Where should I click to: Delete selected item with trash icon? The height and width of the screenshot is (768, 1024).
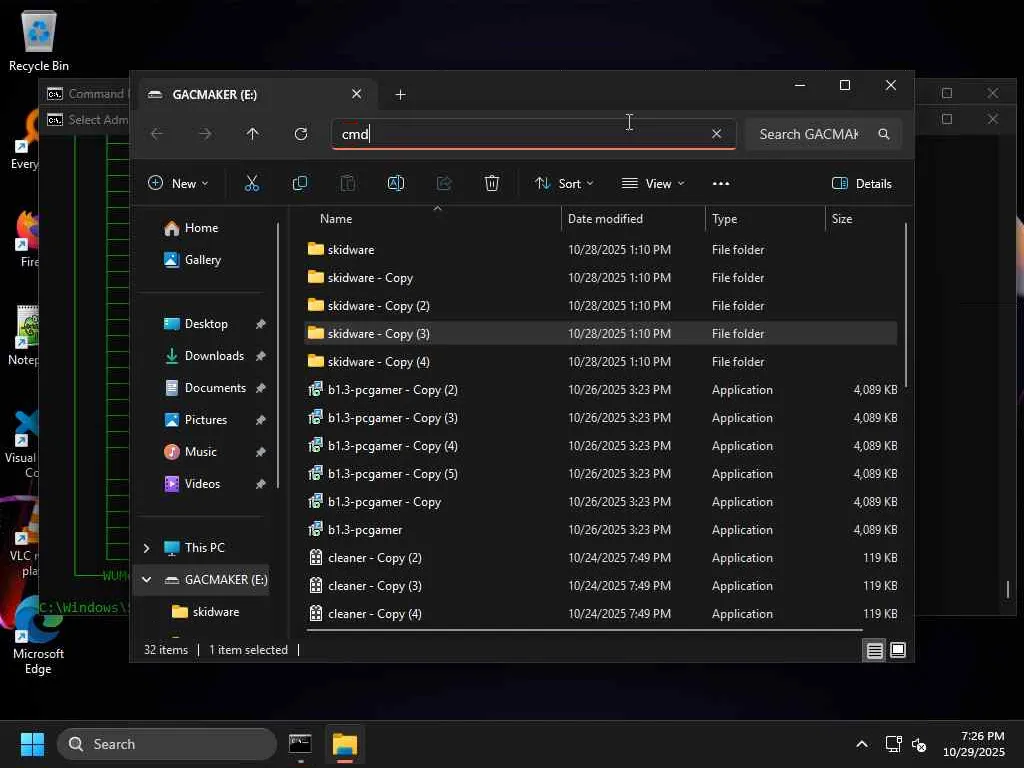click(x=492, y=183)
